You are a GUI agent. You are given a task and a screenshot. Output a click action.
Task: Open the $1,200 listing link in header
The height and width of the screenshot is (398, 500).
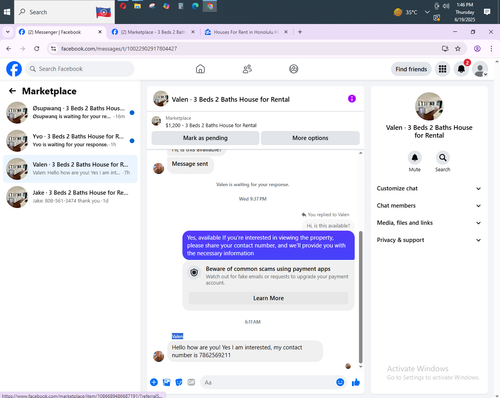click(211, 125)
